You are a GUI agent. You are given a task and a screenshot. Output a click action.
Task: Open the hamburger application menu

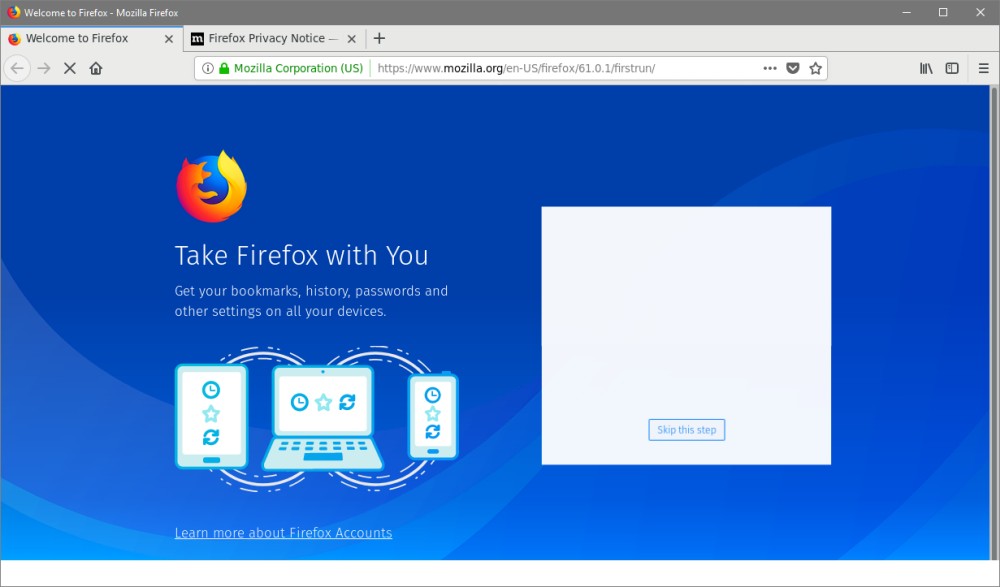pos(983,68)
